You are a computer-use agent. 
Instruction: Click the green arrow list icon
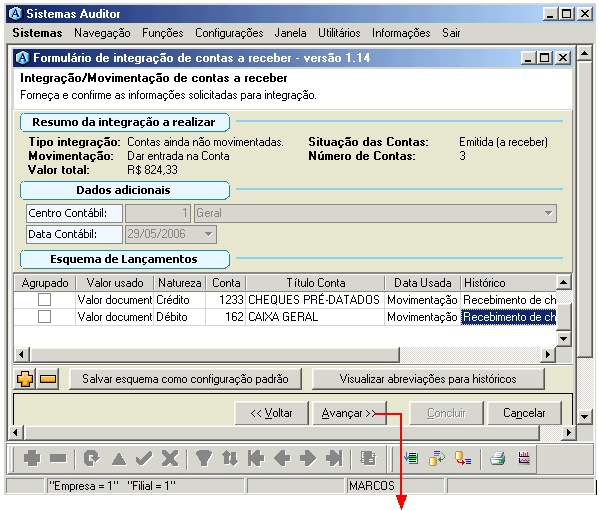pyautogui.click(x=411, y=458)
